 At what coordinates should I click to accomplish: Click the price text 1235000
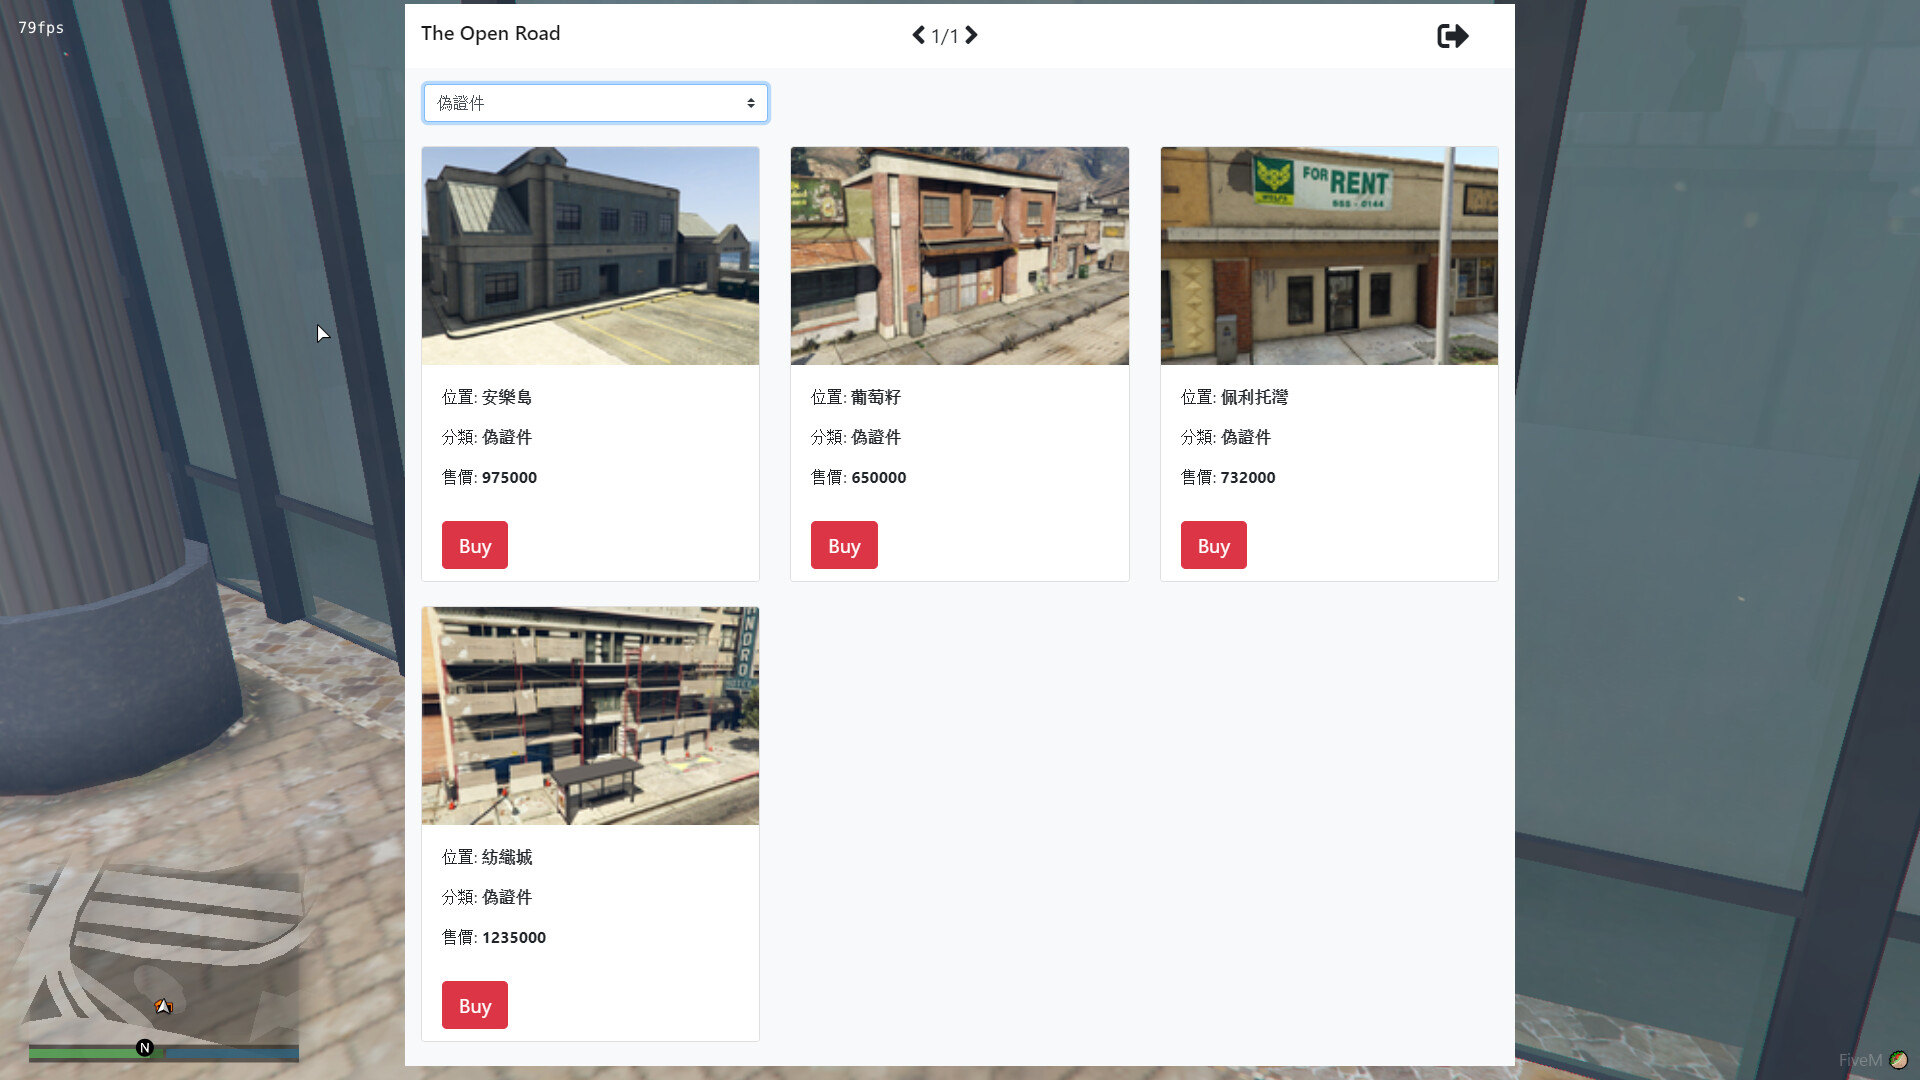[514, 937]
